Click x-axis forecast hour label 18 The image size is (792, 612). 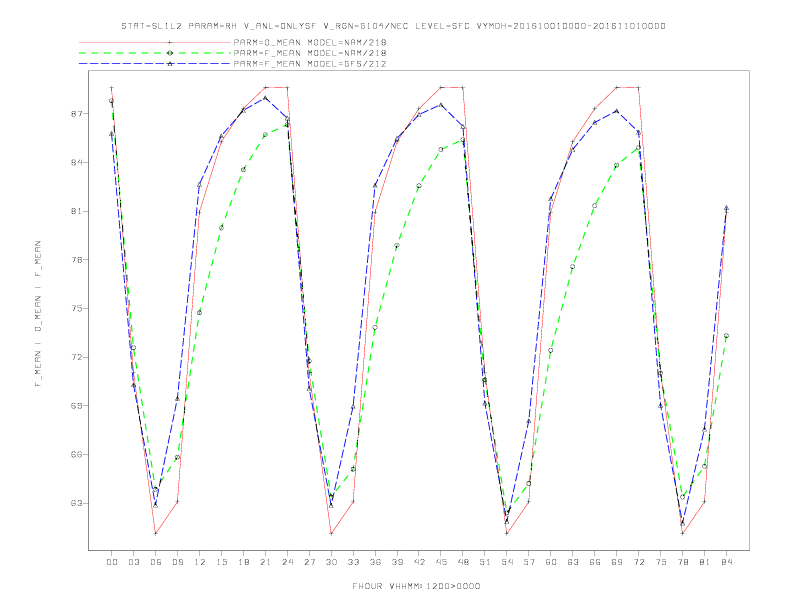(243, 562)
